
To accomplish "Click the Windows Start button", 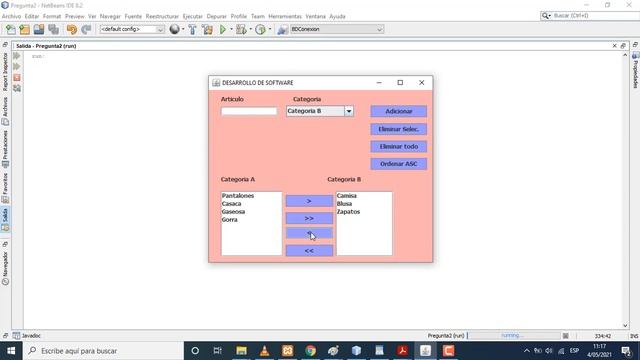I will coord(11,351).
